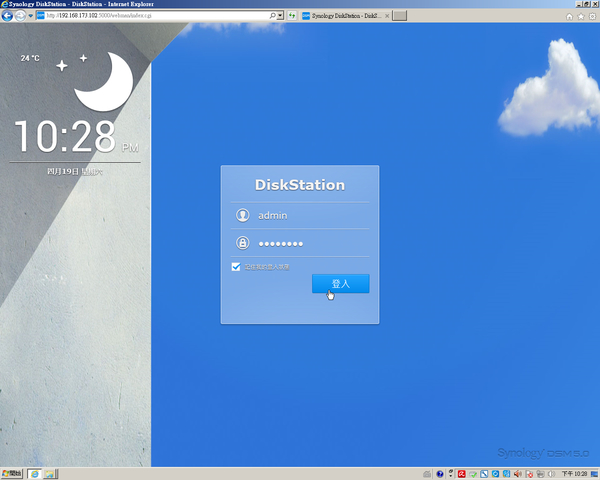This screenshot has width=600, height=480.
Task: Click the user avatar icon beside admin
Action: pyautogui.click(x=242, y=215)
